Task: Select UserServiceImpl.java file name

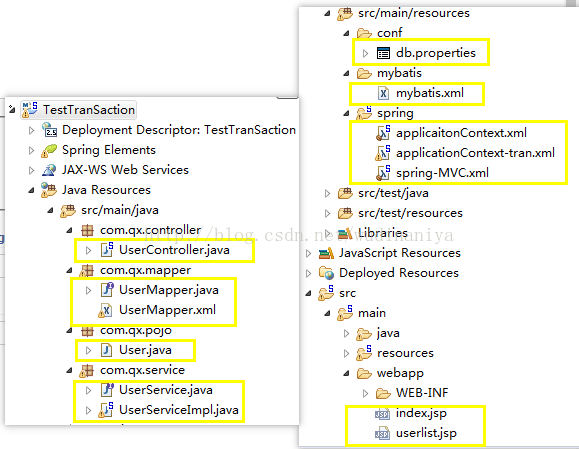Action: click(x=179, y=410)
